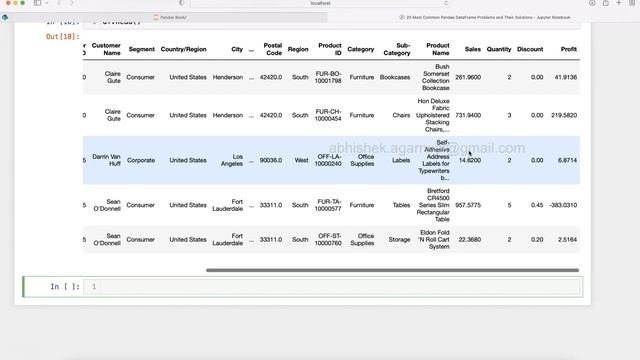Viewport: 640px width, 360px height.
Task: Click the pinned Python tab icon
Action: click(x=5, y=18)
